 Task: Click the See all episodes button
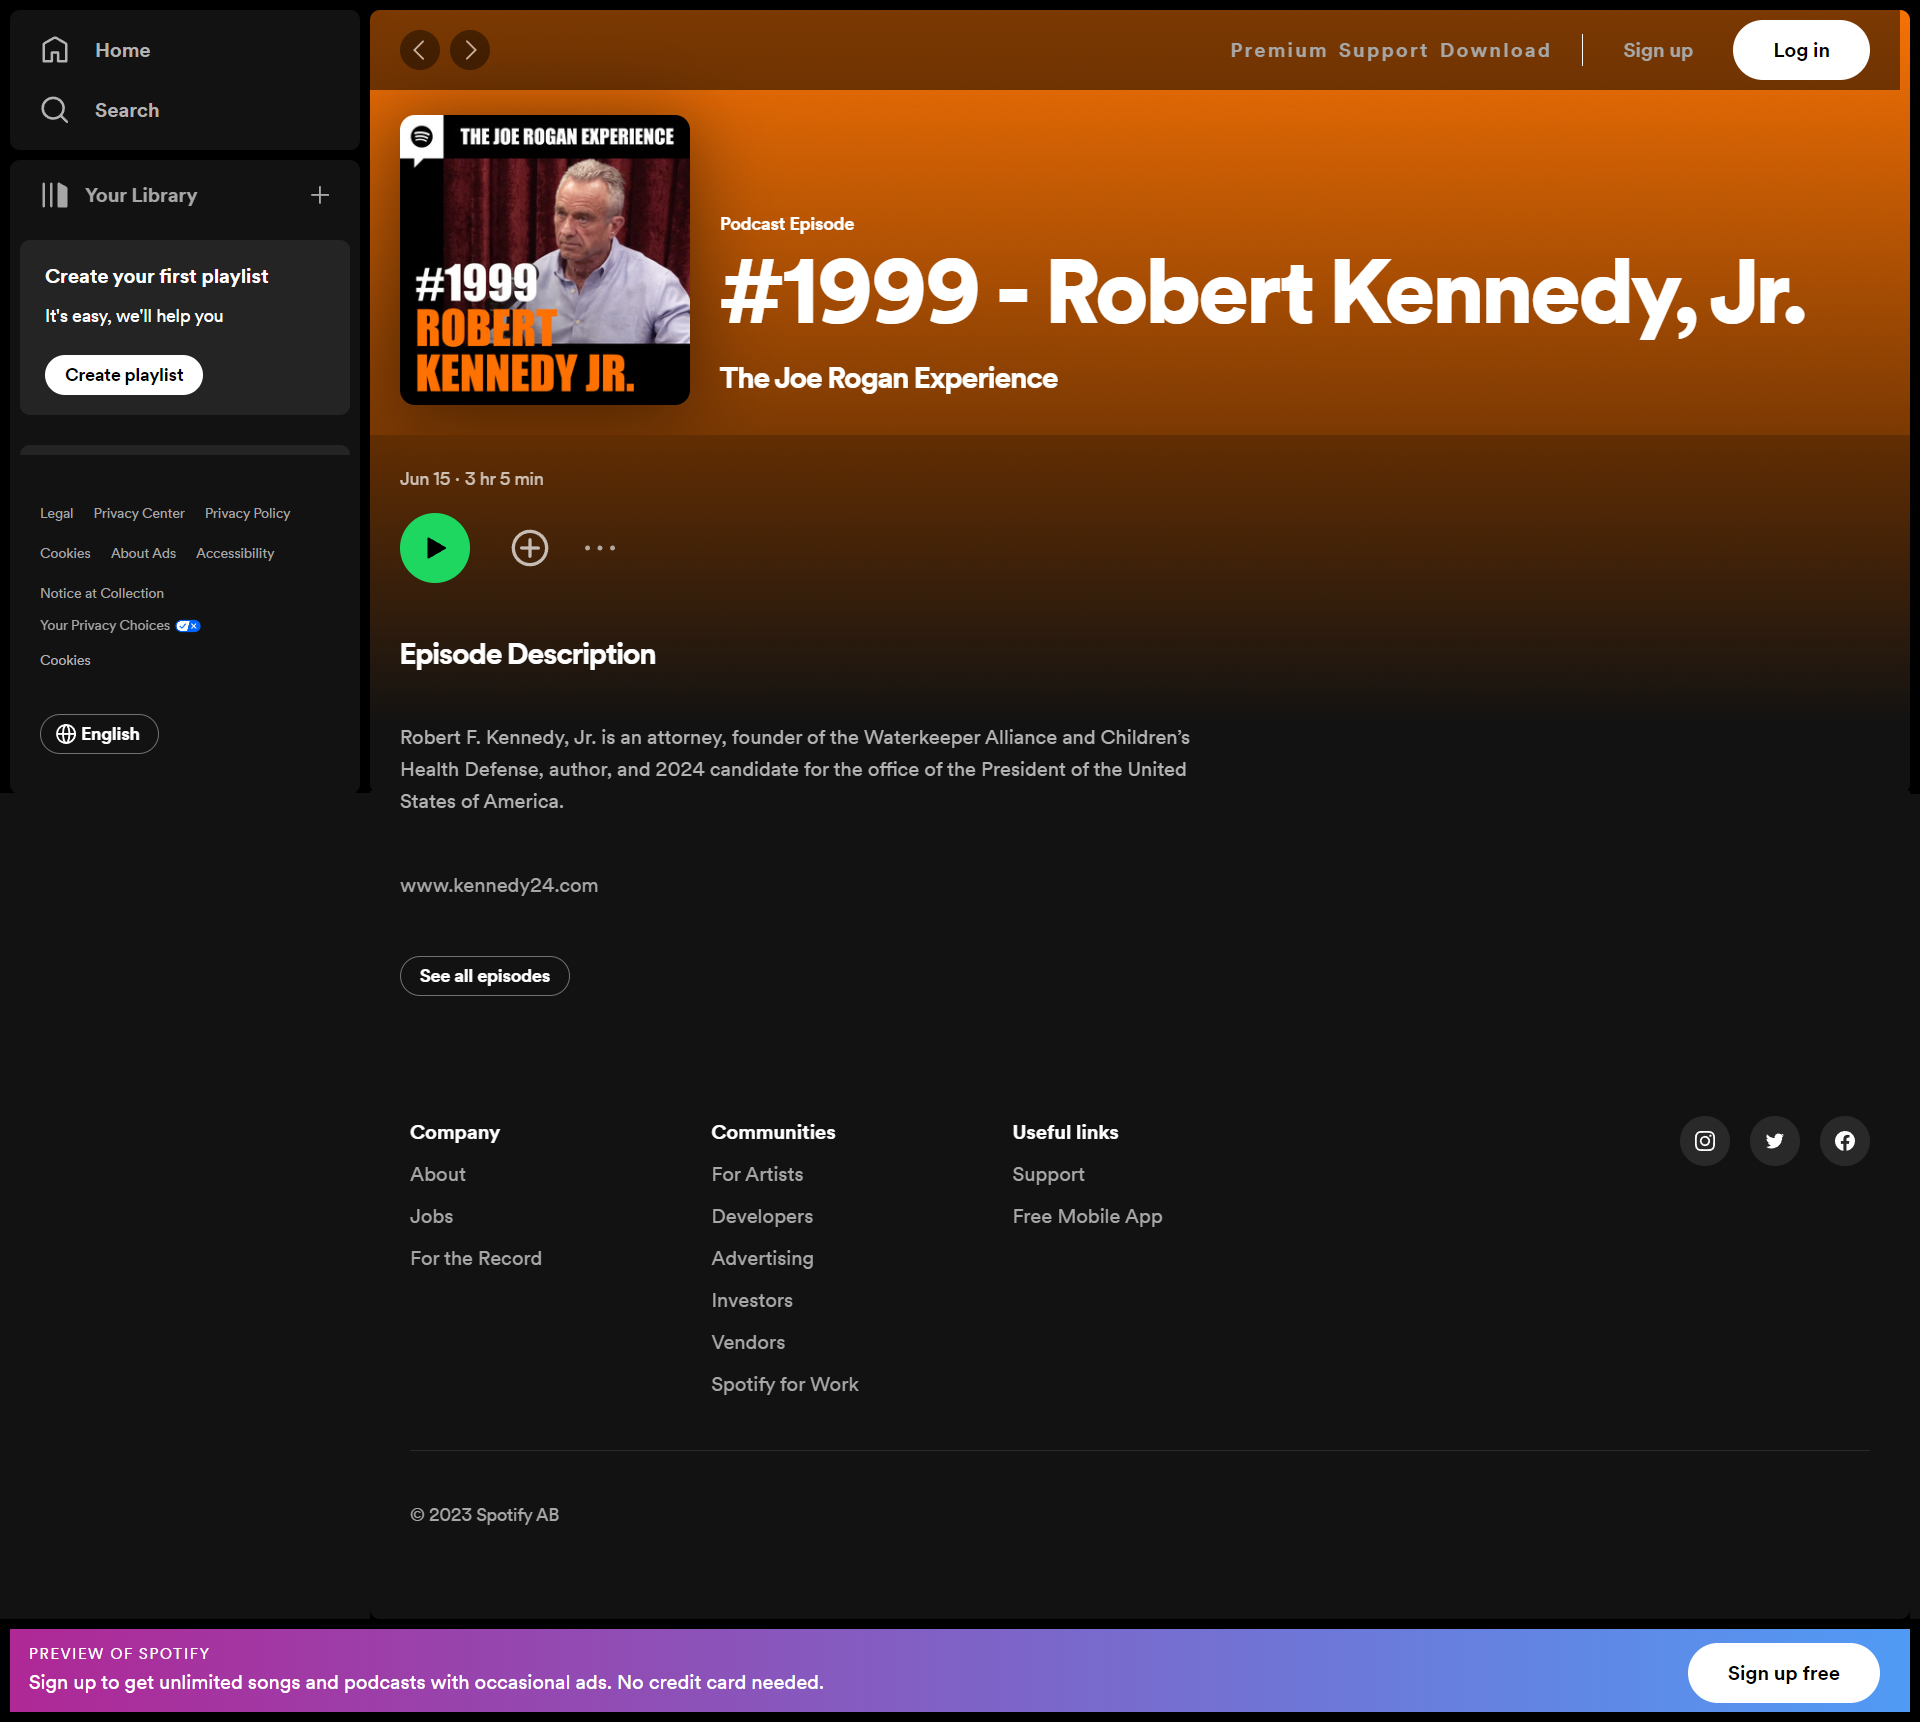485,976
